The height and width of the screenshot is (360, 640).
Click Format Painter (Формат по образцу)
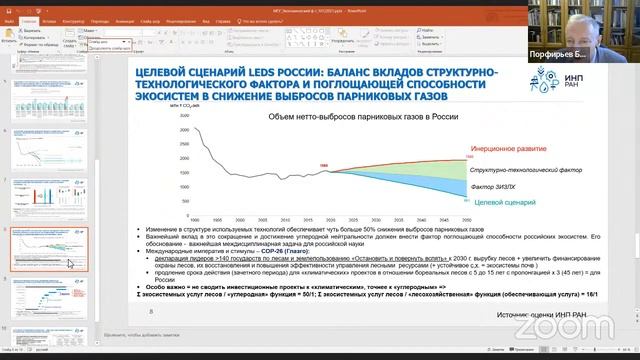pos(38,44)
